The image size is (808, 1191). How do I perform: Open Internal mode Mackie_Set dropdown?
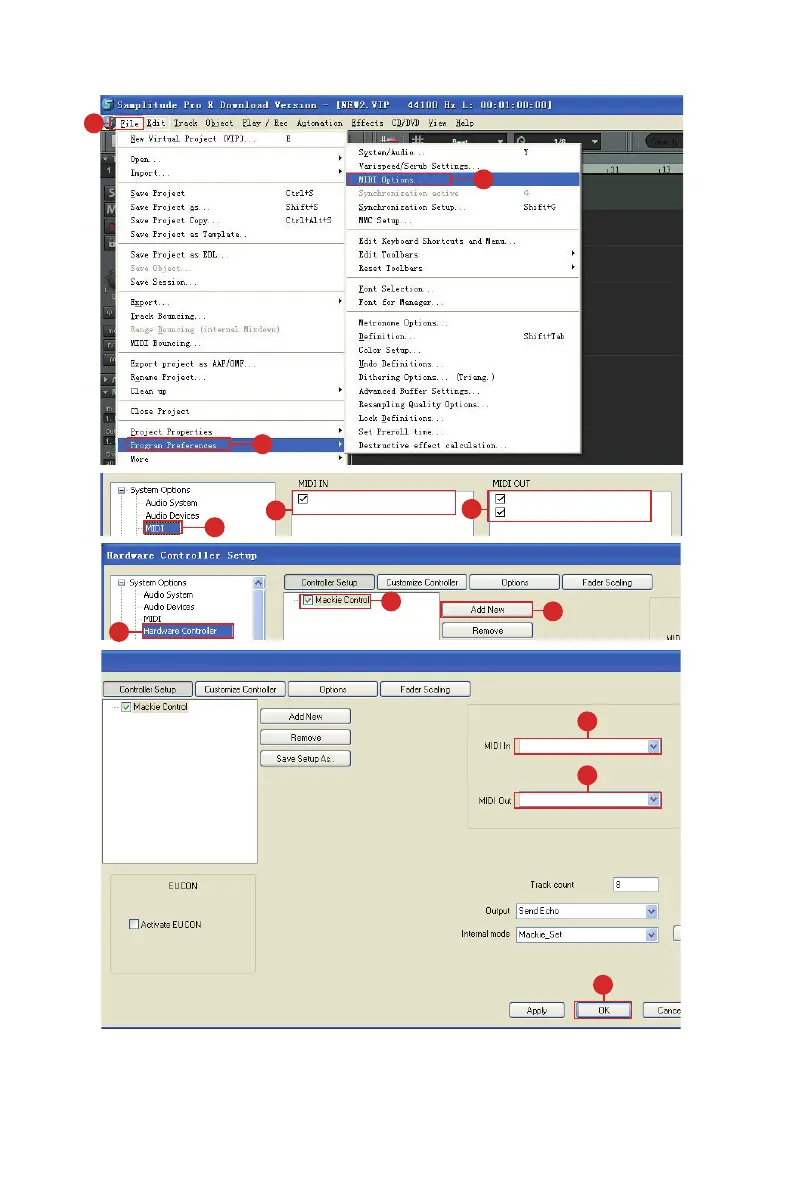click(652, 935)
